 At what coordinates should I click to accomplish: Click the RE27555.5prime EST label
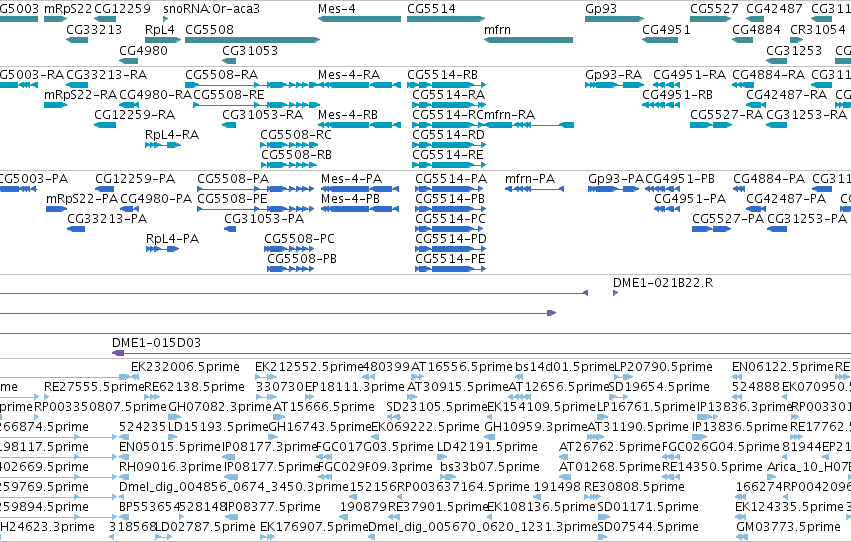coord(94,387)
